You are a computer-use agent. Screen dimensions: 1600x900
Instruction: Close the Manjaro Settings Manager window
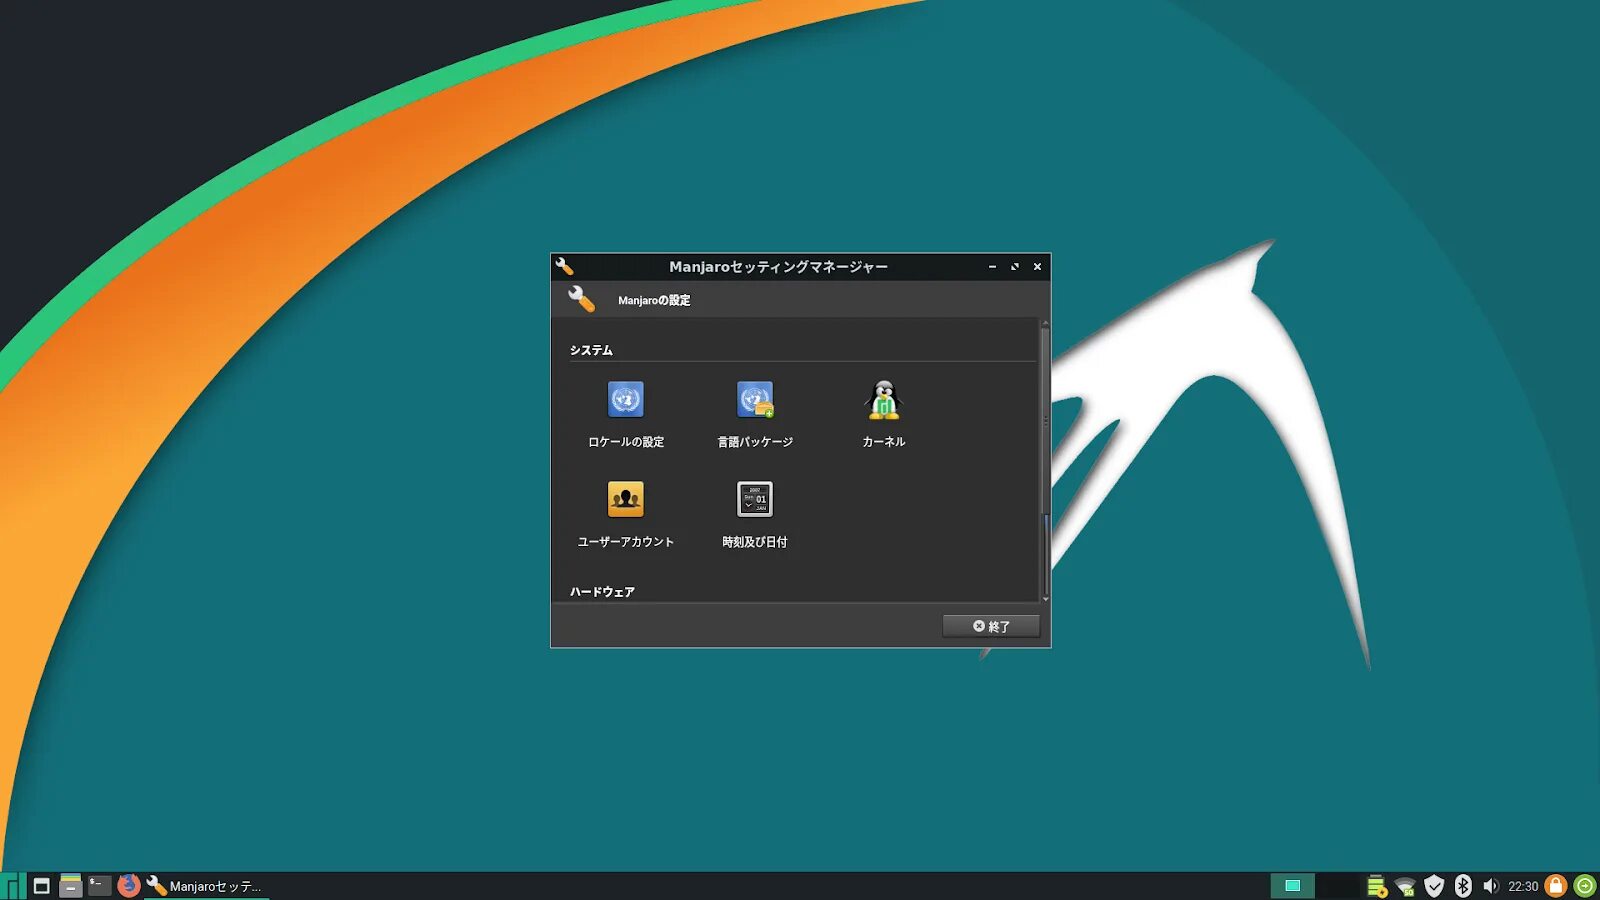click(1037, 267)
